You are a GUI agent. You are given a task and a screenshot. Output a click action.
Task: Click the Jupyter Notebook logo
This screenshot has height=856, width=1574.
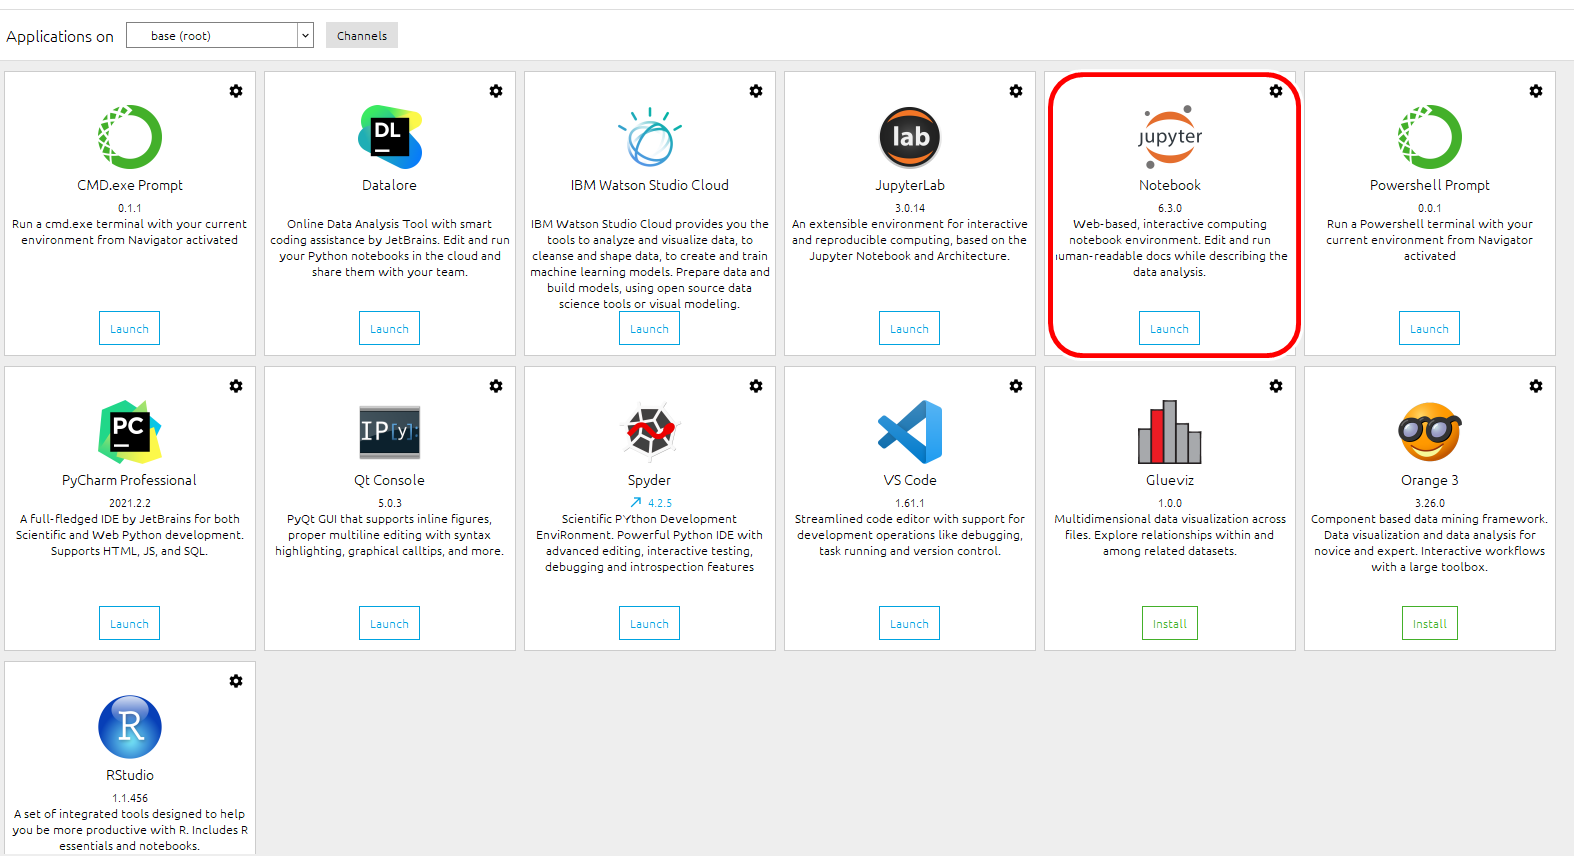pos(1170,137)
